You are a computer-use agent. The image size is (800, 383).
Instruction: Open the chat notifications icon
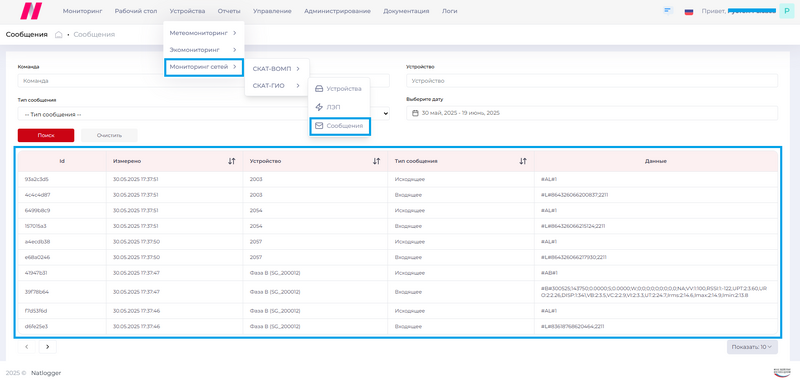pyautogui.click(x=668, y=10)
